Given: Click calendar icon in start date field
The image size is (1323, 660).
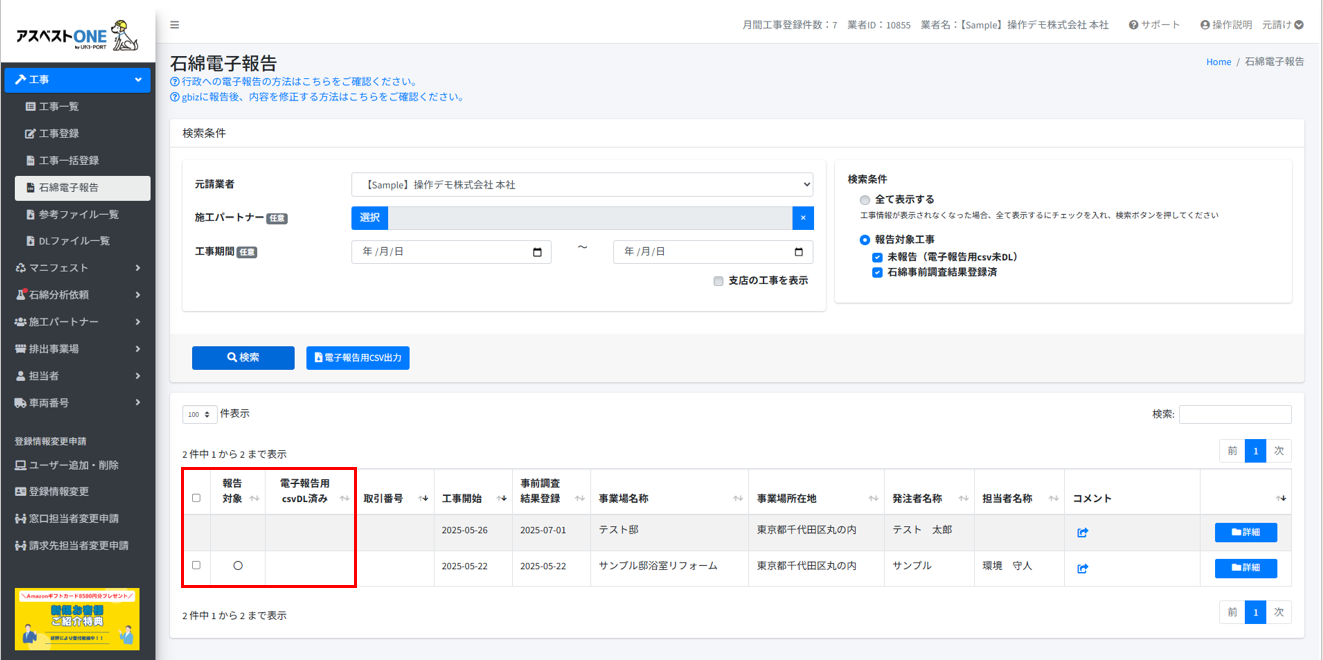Looking at the screenshot, I should coord(537,252).
